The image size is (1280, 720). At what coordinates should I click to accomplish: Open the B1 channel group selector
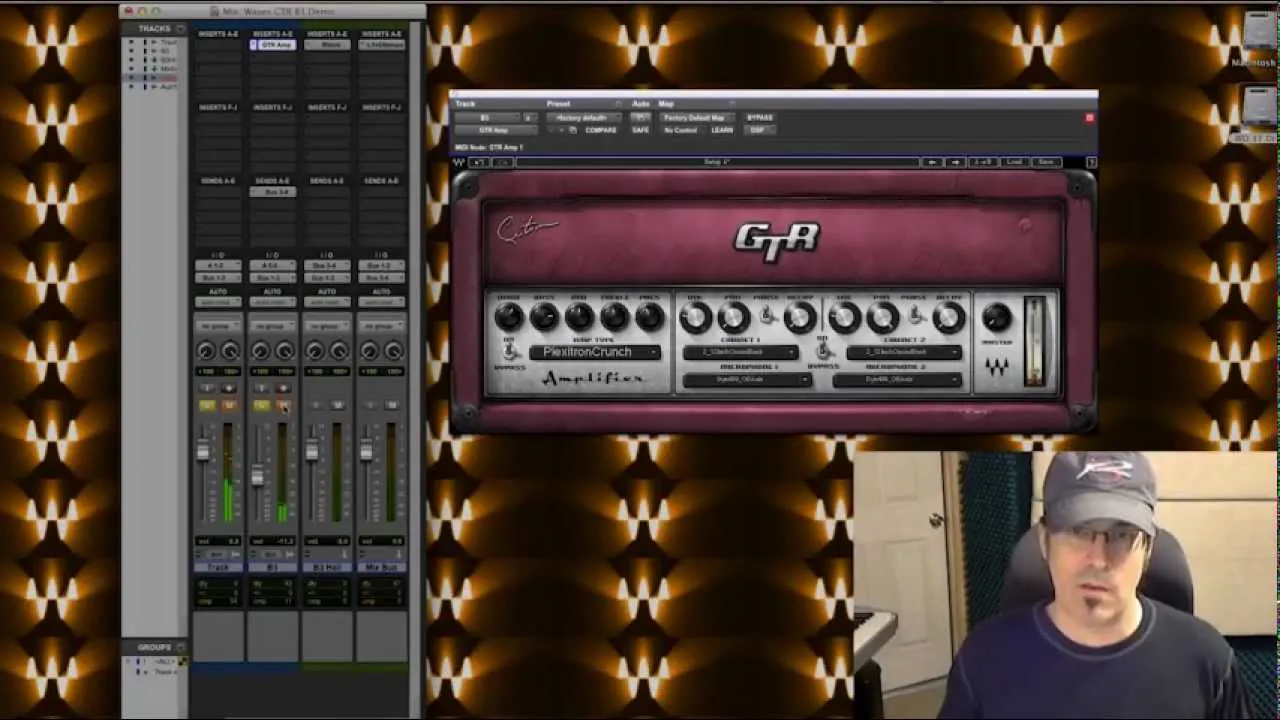coord(272,326)
